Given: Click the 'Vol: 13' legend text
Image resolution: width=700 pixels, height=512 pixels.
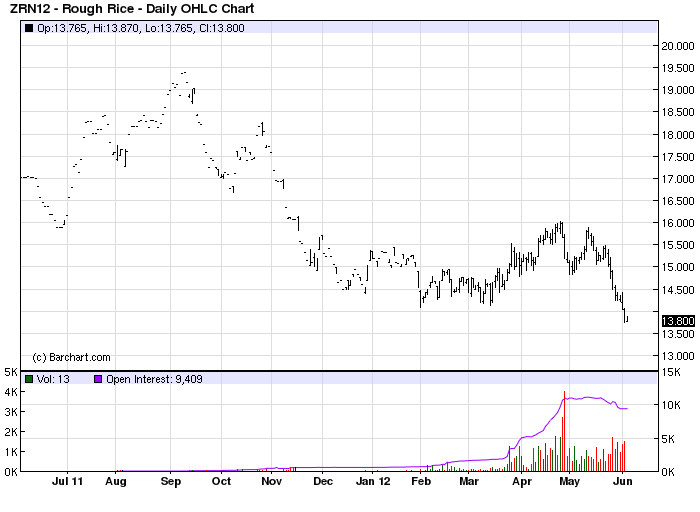Looking at the screenshot, I should [53, 379].
